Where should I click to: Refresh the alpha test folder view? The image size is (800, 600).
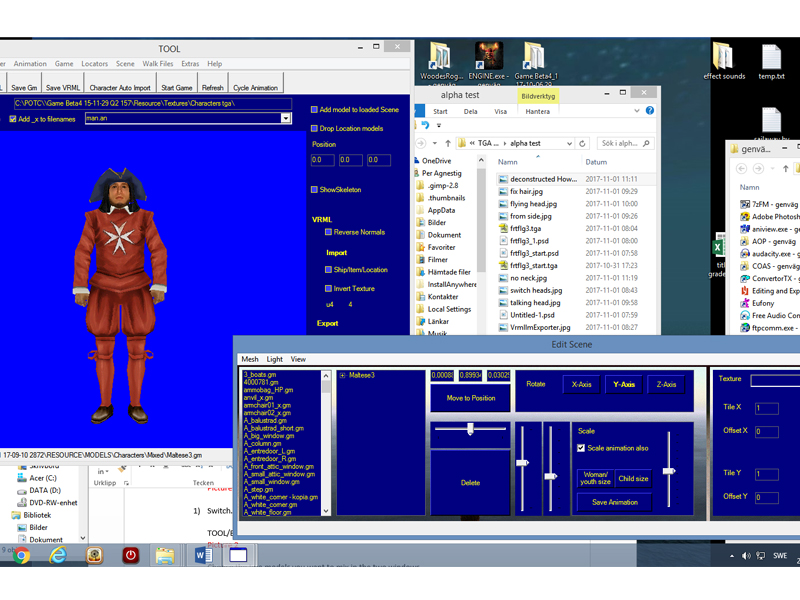(x=582, y=144)
